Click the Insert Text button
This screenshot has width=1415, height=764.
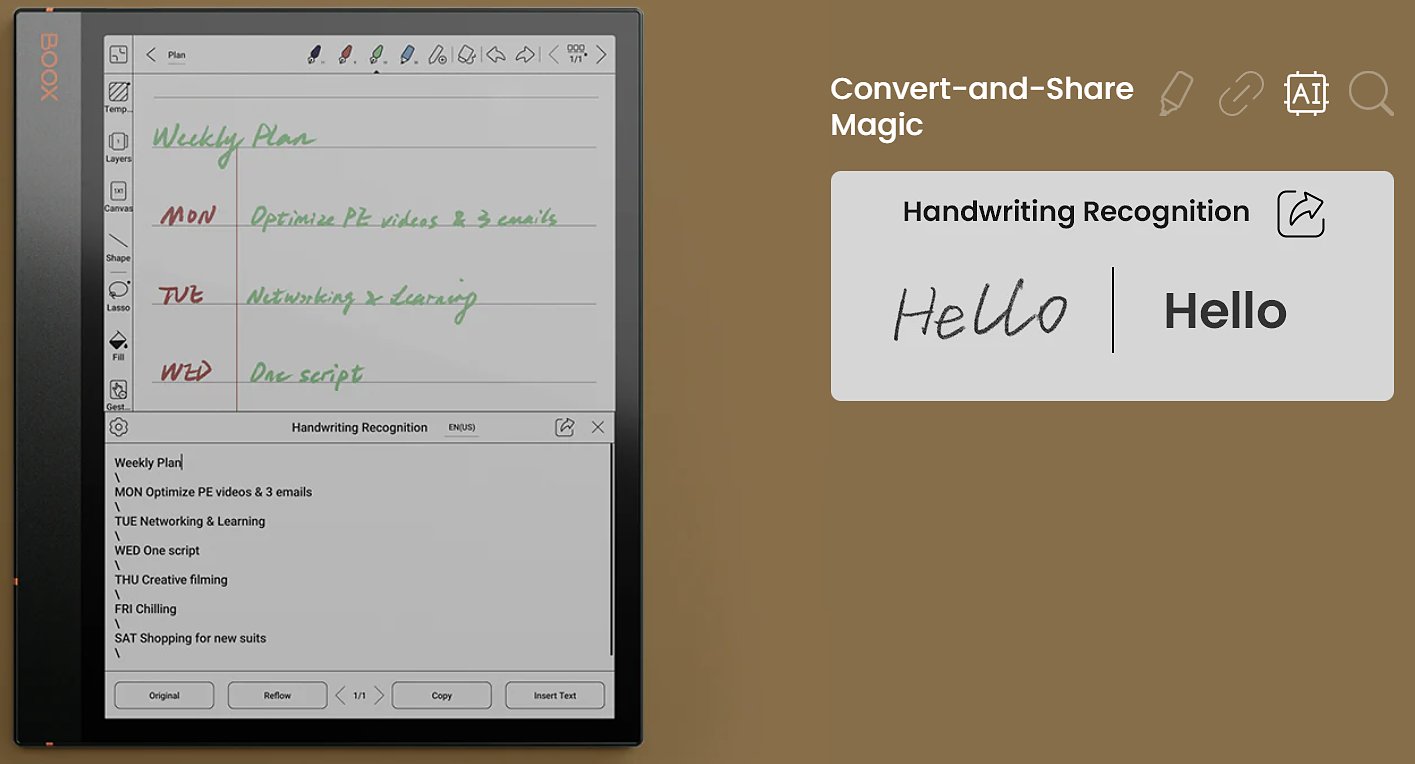pos(554,695)
